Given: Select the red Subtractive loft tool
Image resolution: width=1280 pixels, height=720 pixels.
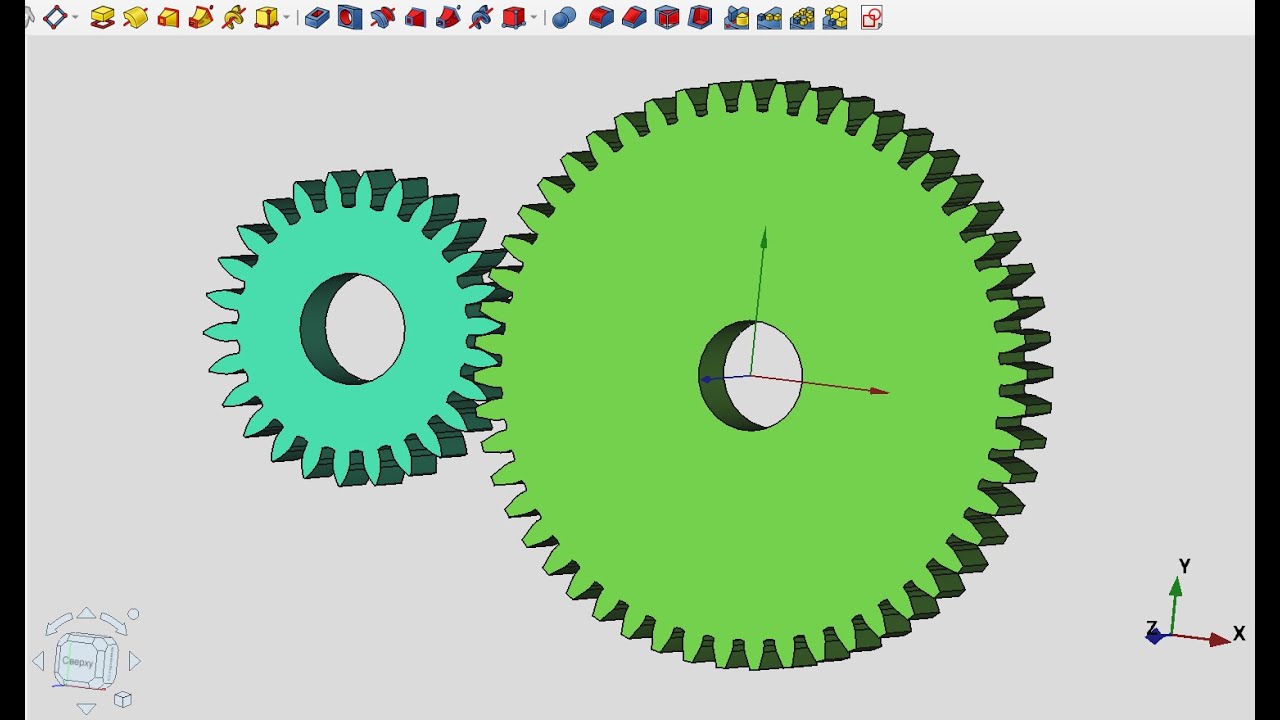Looking at the screenshot, I should [x=416, y=17].
